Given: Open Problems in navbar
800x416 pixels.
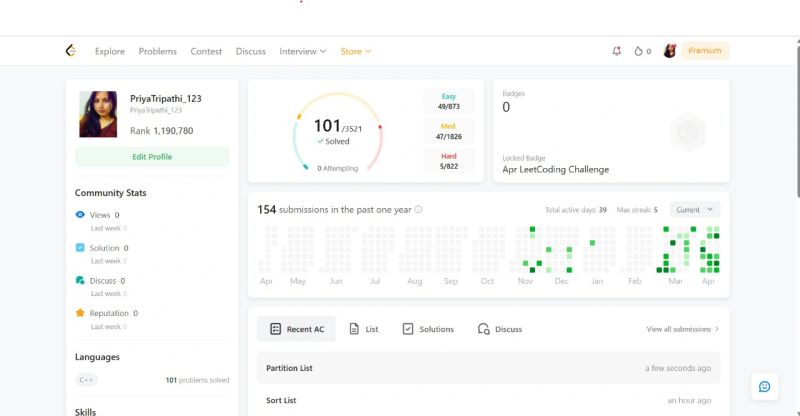Looking at the screenshot, I should coord(158,51).
